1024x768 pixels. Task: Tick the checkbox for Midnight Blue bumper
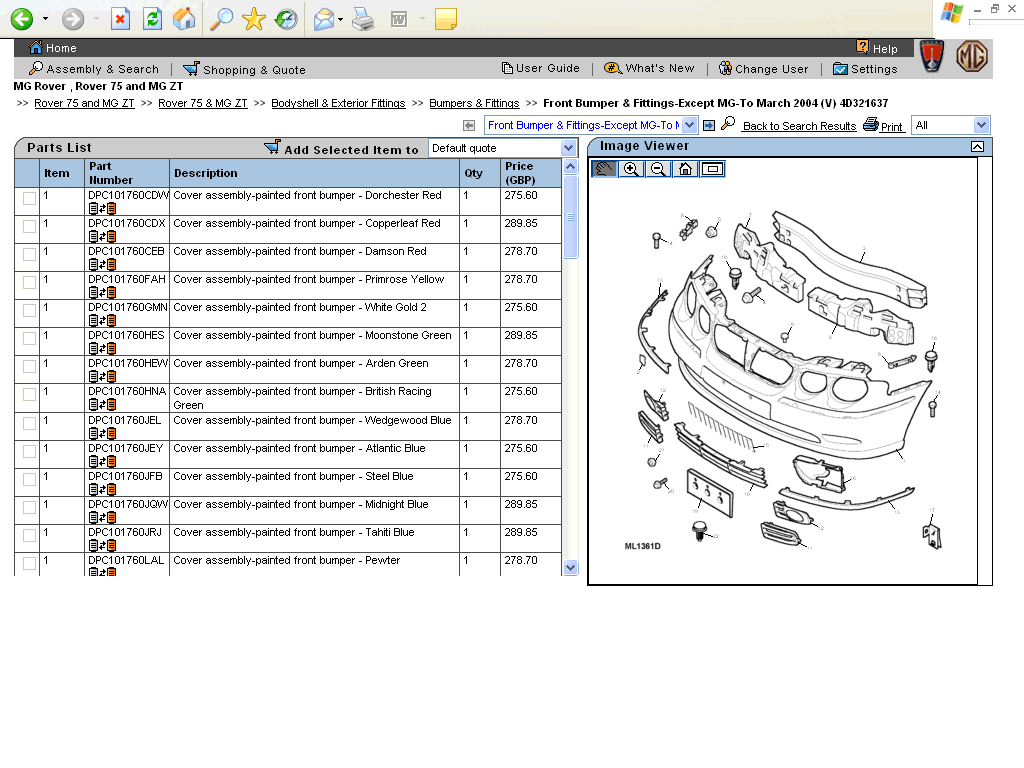tap(29, 508)
